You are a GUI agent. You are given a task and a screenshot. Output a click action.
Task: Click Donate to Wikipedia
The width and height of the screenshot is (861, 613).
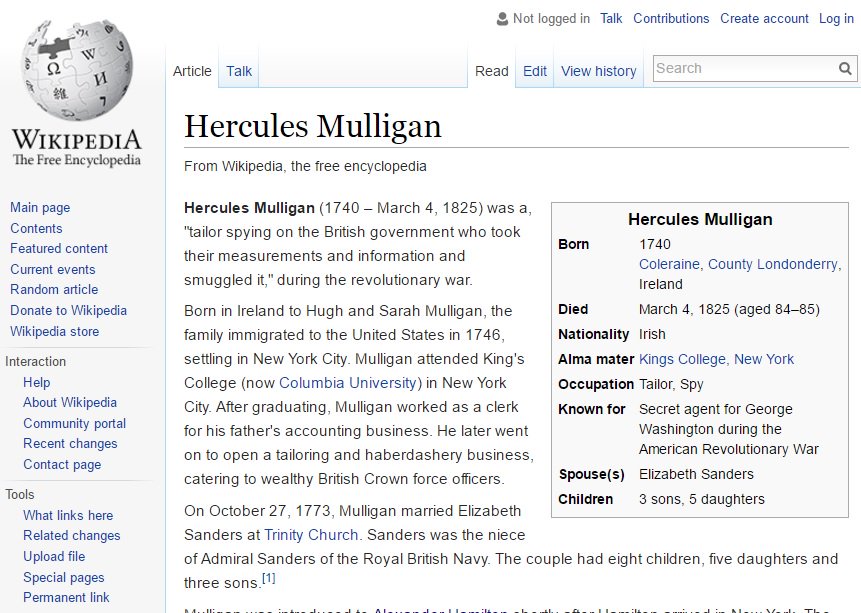[x=69, y=310]
